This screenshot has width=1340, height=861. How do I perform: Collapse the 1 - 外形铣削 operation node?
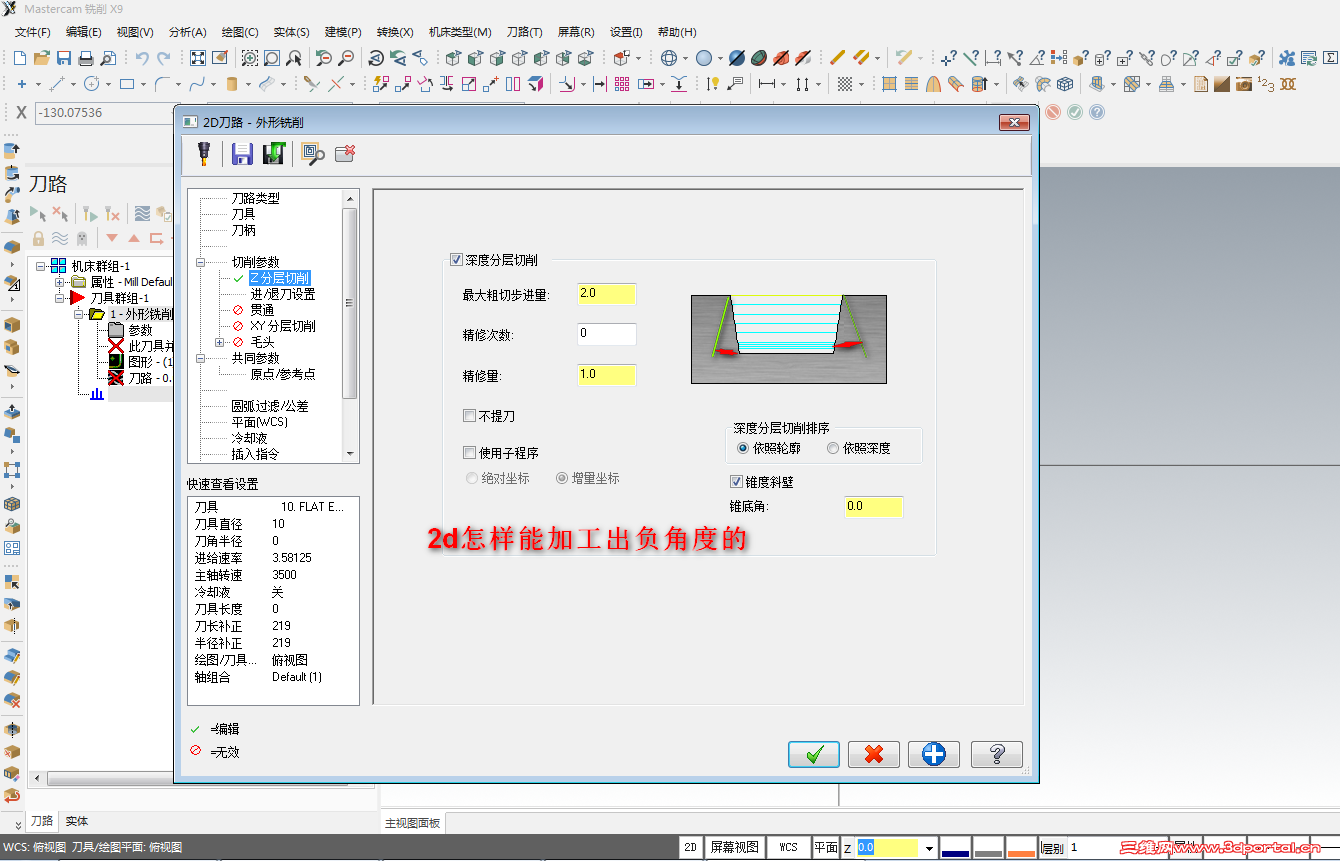pyautogui.click(x=79, y=314)
